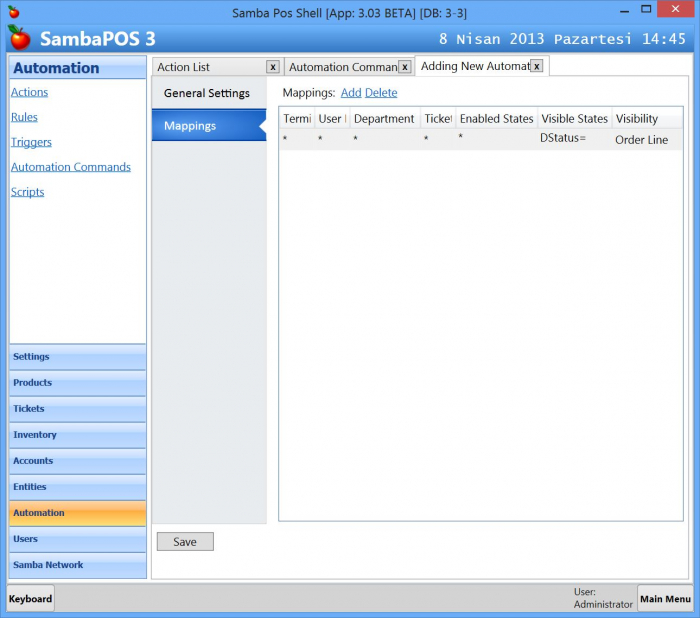
Task: Click the Add mapping link
Action: (351, 93)
